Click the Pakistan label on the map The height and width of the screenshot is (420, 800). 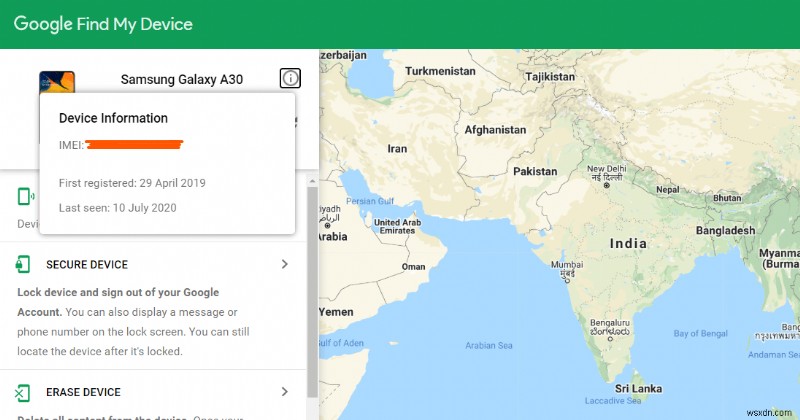tap(535, 171)
